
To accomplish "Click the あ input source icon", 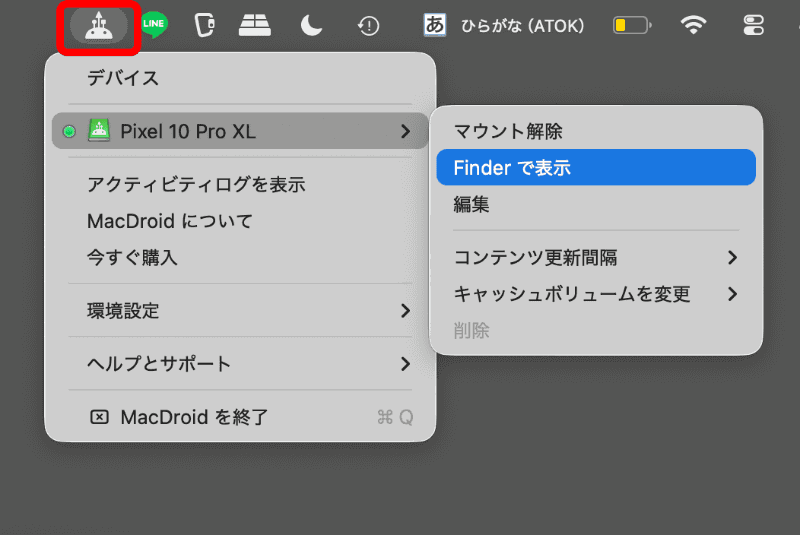I will click(x=435, y=25).
